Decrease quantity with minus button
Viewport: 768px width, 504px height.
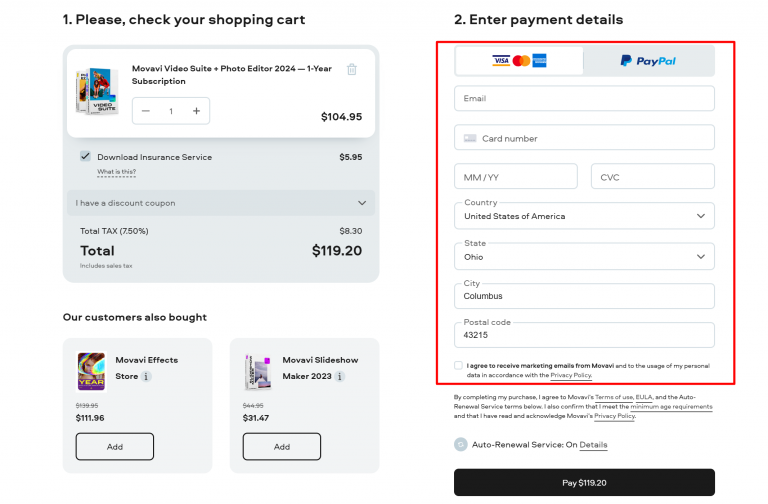pyautogui.click(x=146, y=111)
